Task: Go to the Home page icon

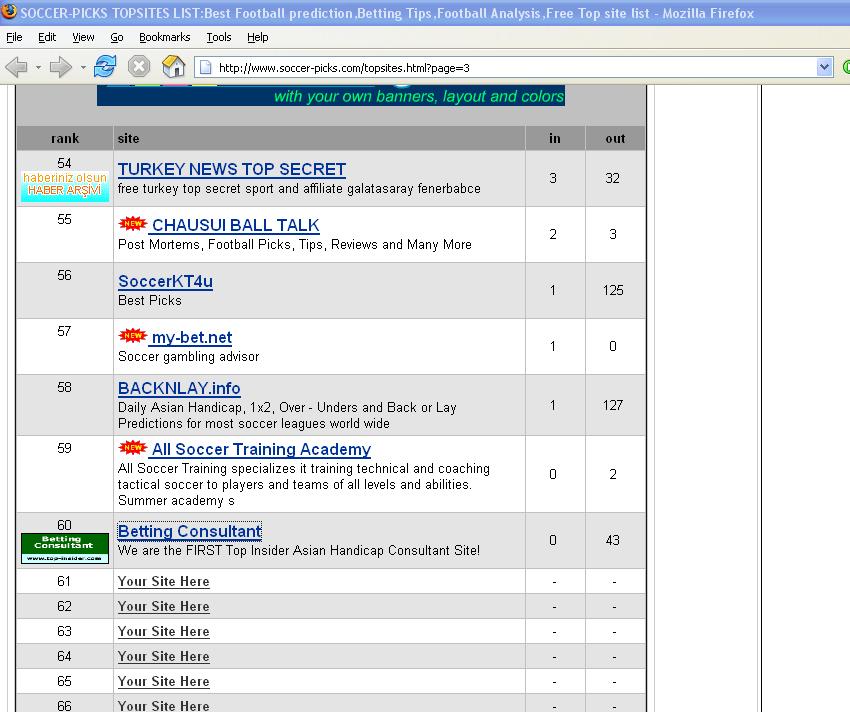Action: point(173,67)
